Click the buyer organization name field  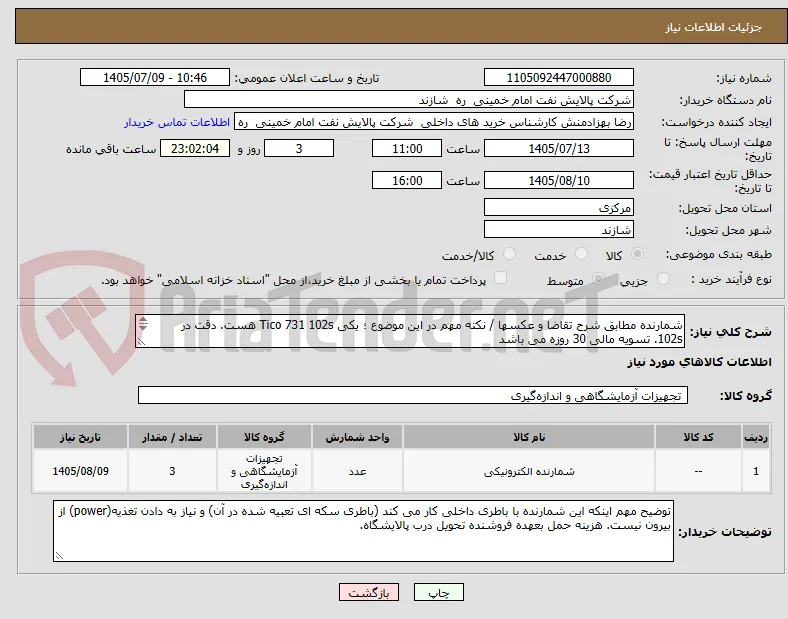[409, 99]
